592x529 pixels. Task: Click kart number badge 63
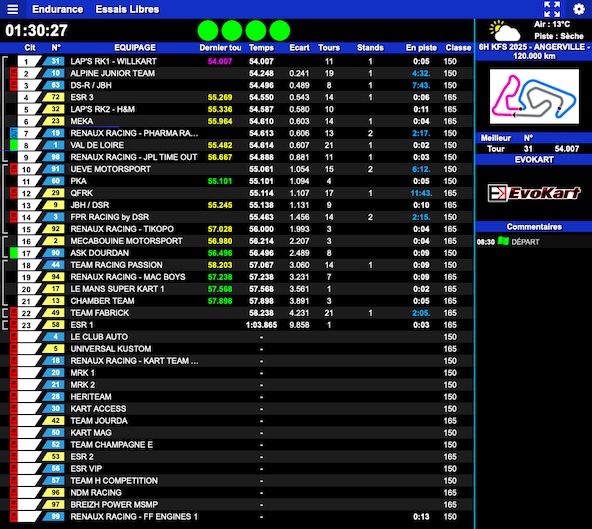pos(54,85)
